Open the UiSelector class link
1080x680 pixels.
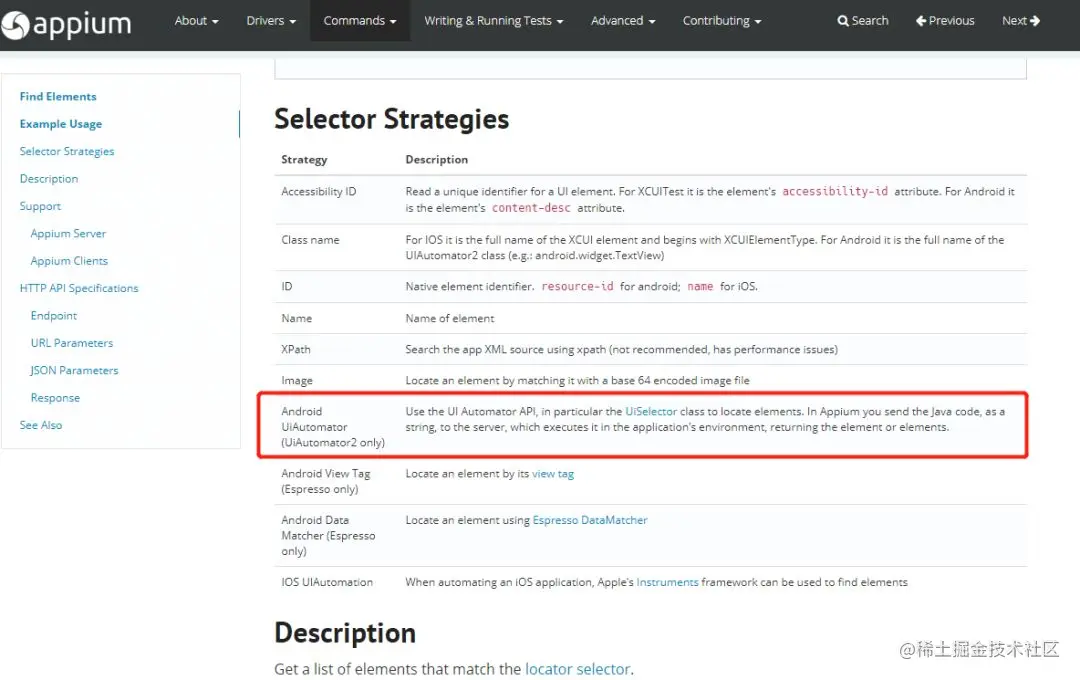651,411
